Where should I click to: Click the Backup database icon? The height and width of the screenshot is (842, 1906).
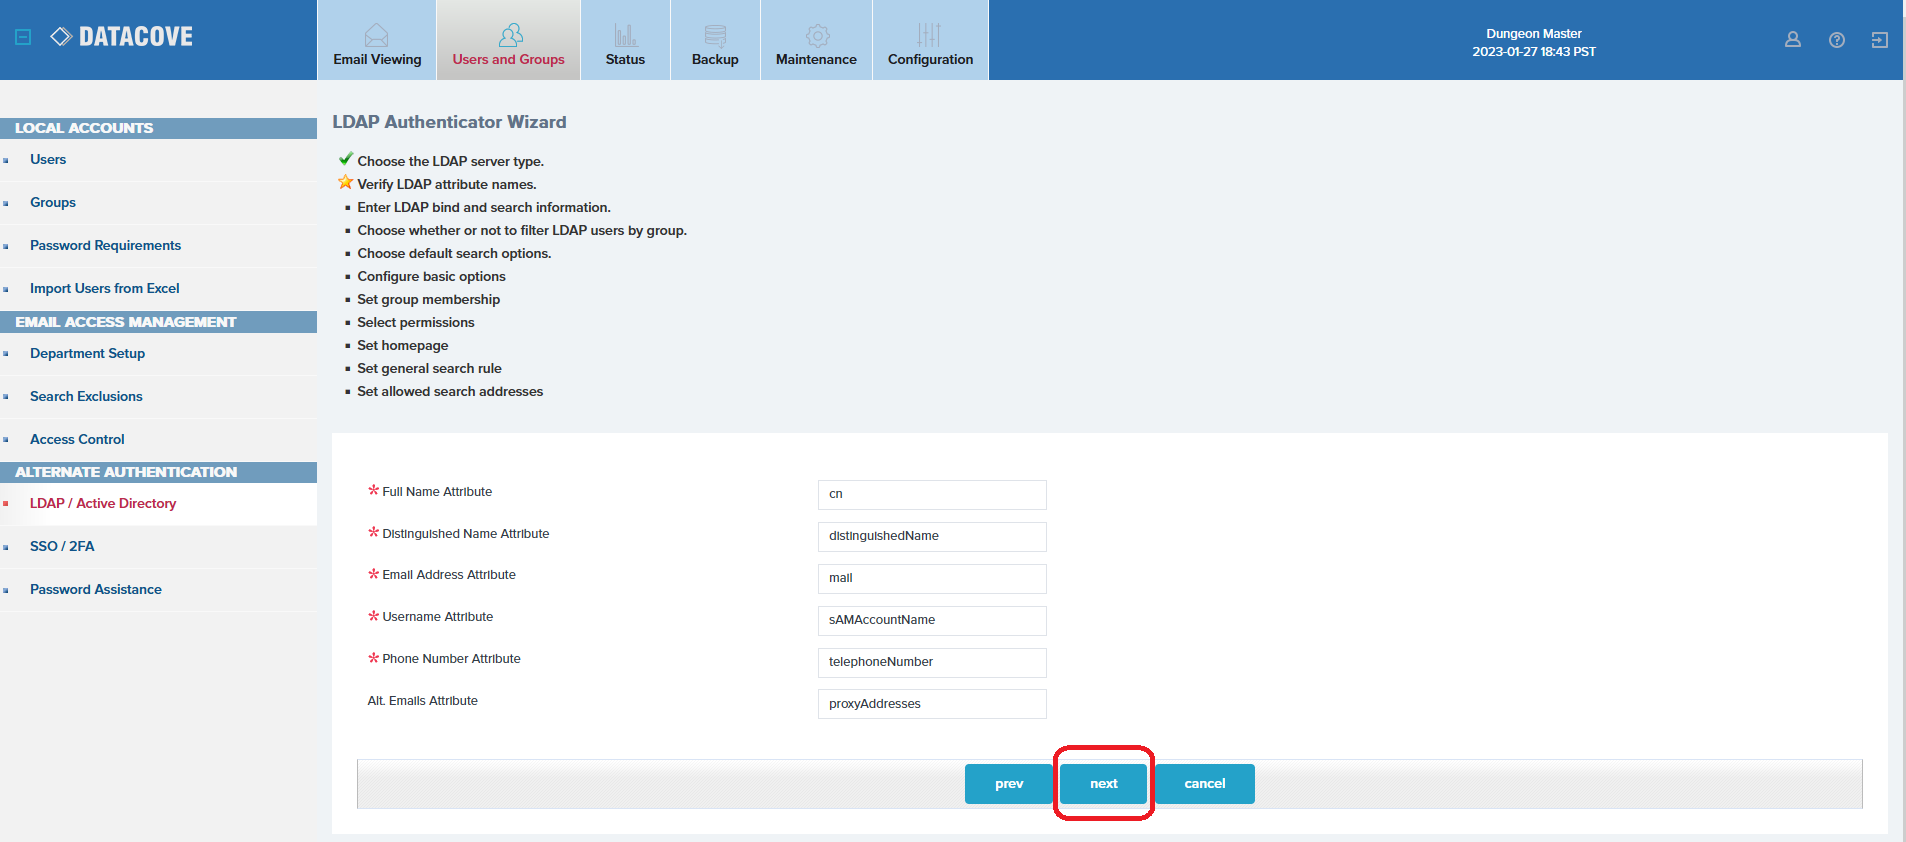tap(715, 36)
